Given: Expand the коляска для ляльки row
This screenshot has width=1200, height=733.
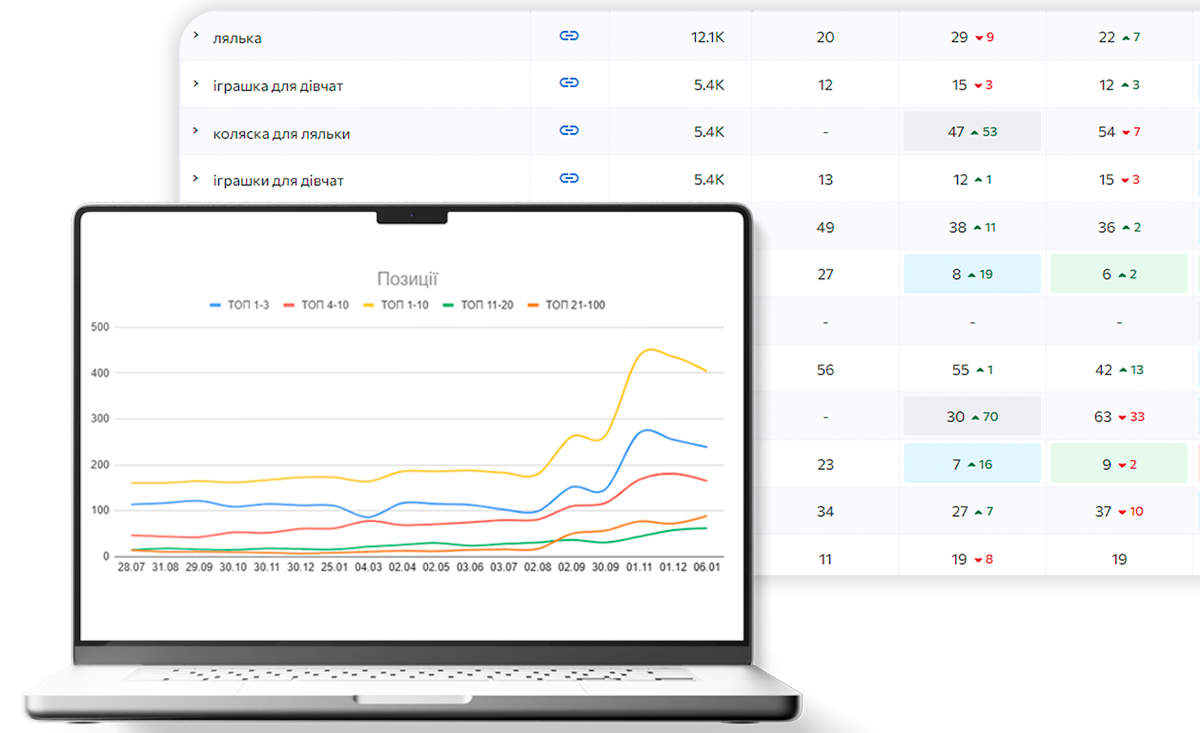Looking at the screenshot, I should [x=196, y=132].
